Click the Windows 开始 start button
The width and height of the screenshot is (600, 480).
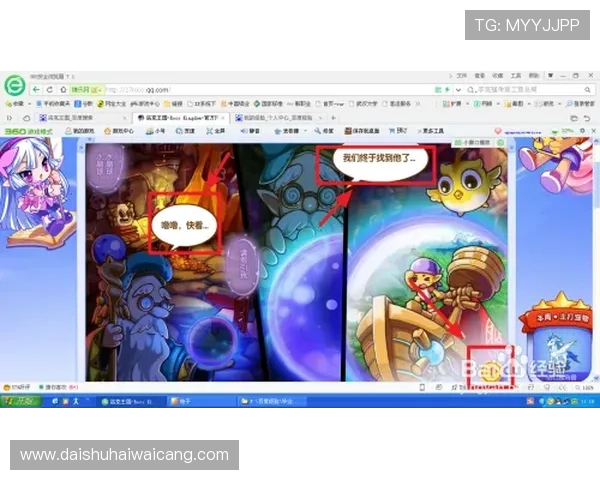tap(21, 401)
